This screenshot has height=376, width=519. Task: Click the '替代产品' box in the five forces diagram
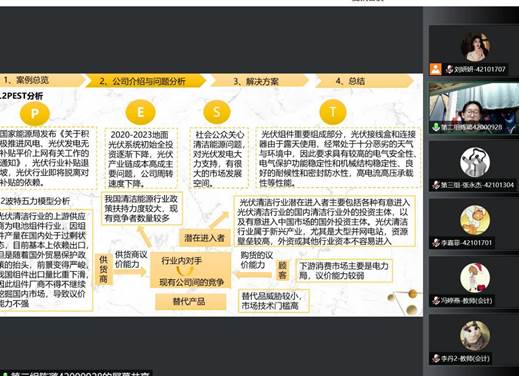point(191,301)
